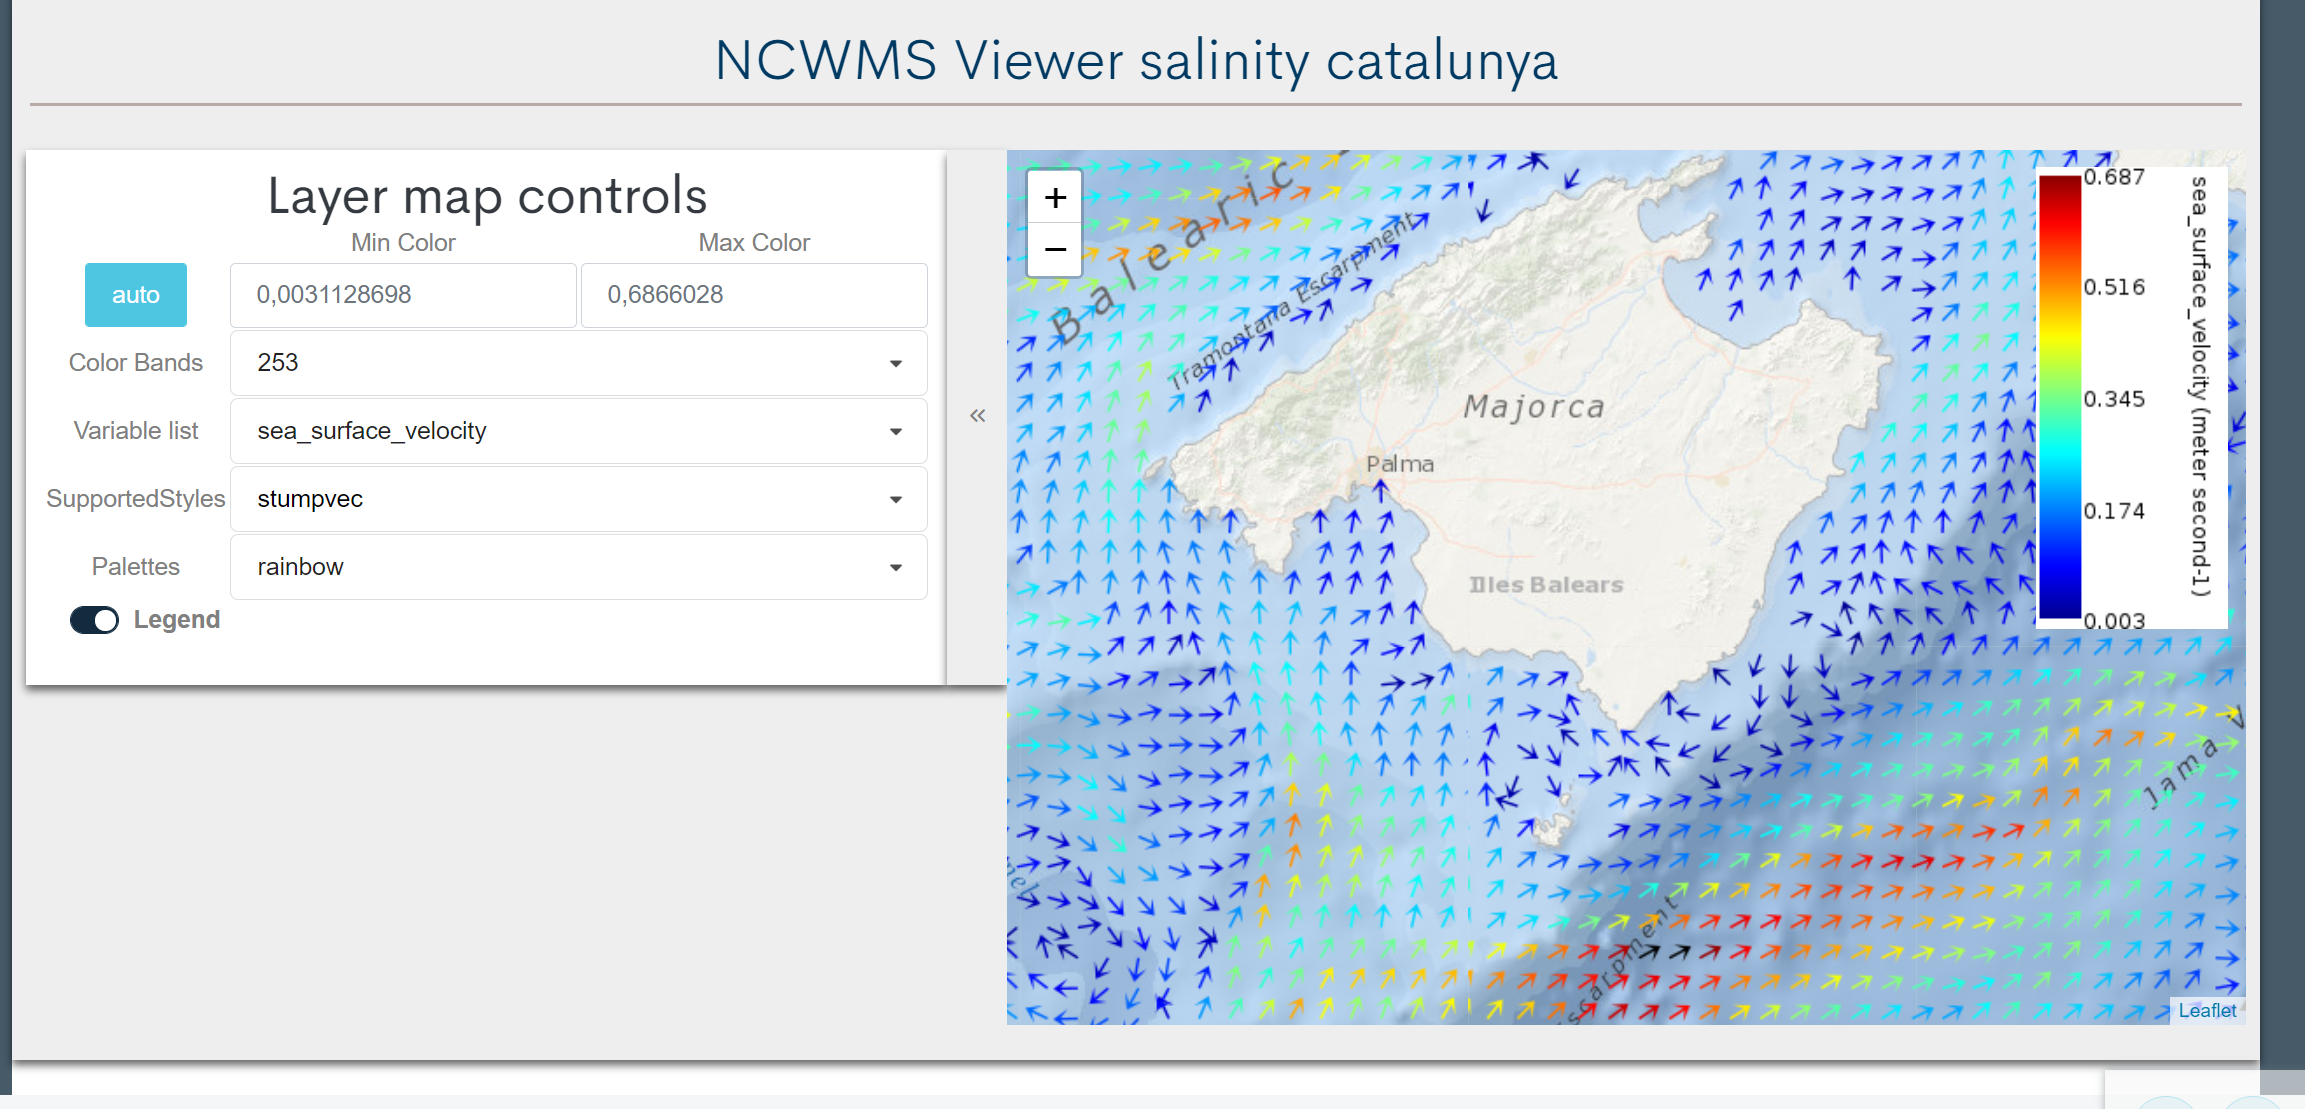Collapse the layer controls panel with the double chevron
Viewport: 2305px width, 1109px height.
pos(977,415)
